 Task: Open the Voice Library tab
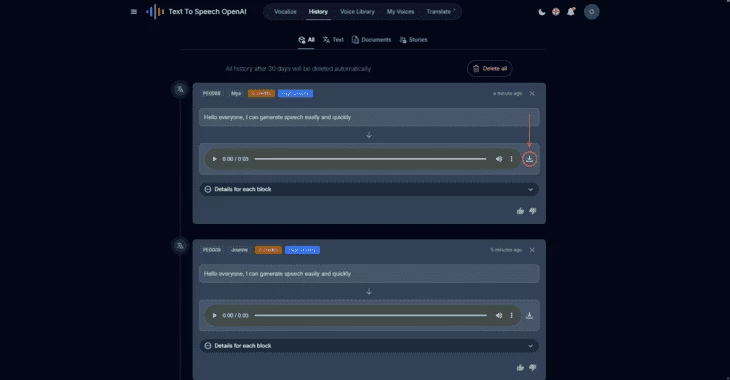[357, 12]
